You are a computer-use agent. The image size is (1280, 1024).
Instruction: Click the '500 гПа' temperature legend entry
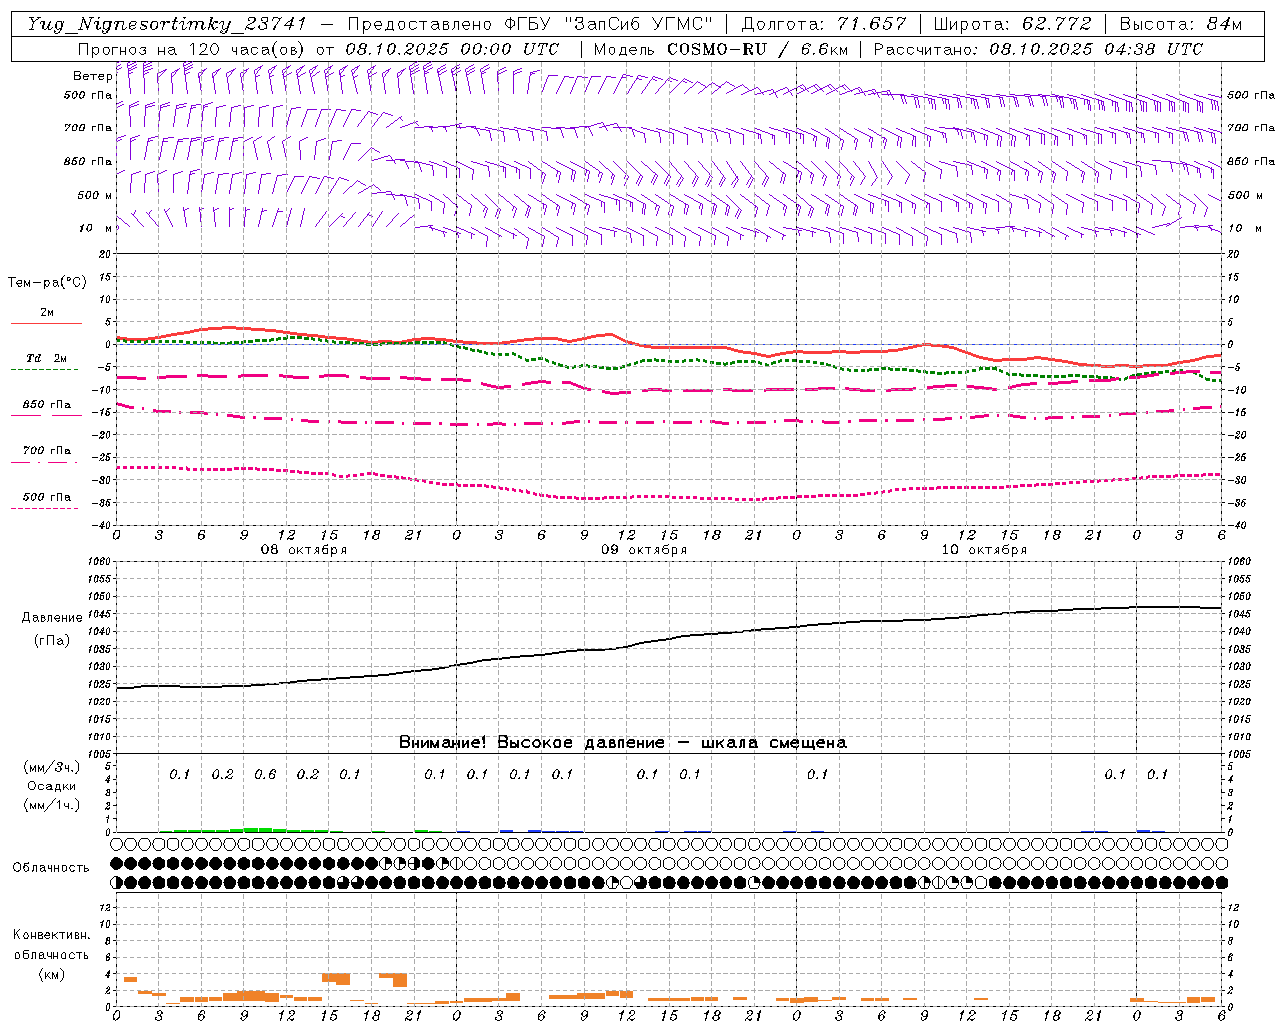[x=47, y=497]
